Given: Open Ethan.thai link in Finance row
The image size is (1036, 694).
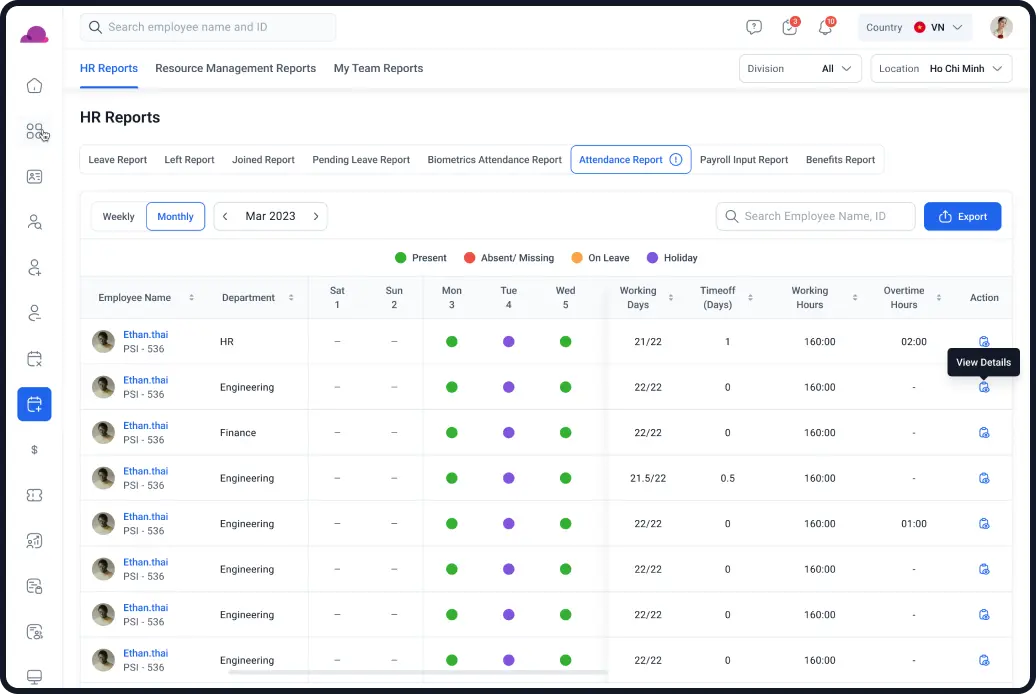Looking at the screenshot, I should point(145,426).
